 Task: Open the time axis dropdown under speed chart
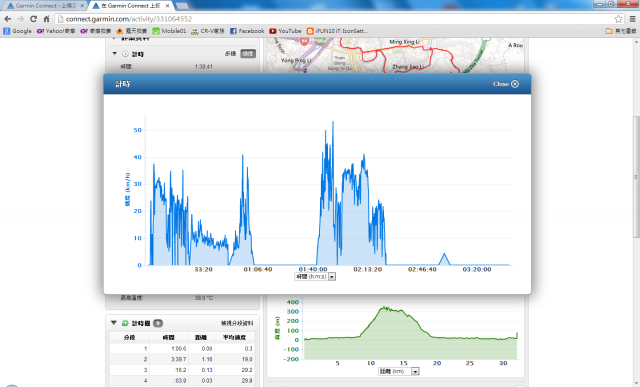pyautogui.click(x=332, y=277)
